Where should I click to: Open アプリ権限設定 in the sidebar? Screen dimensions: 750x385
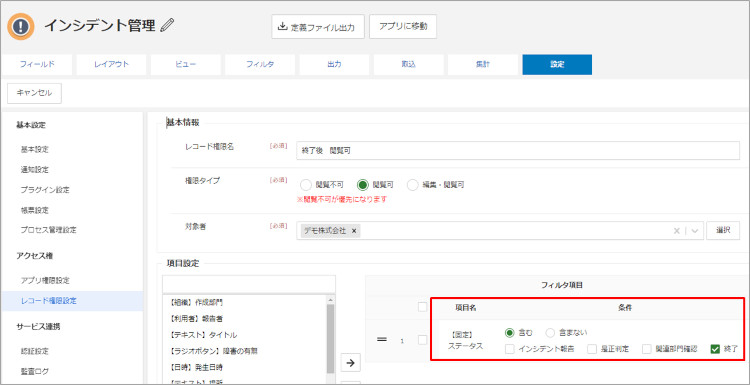(x=45, y=280)
